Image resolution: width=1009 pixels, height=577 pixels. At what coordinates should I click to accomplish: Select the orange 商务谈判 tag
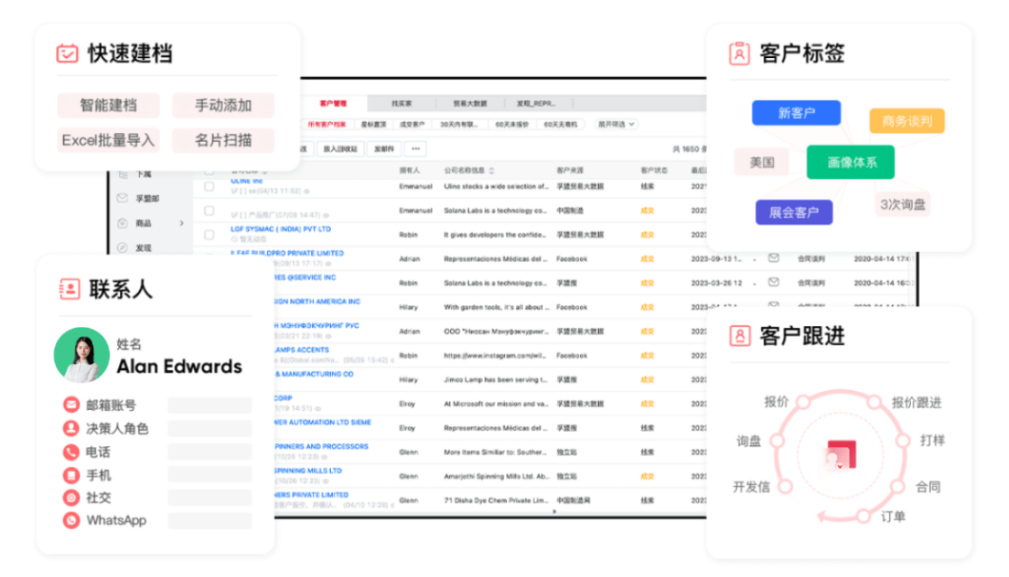pyautogui.click(x=907, y=121)
